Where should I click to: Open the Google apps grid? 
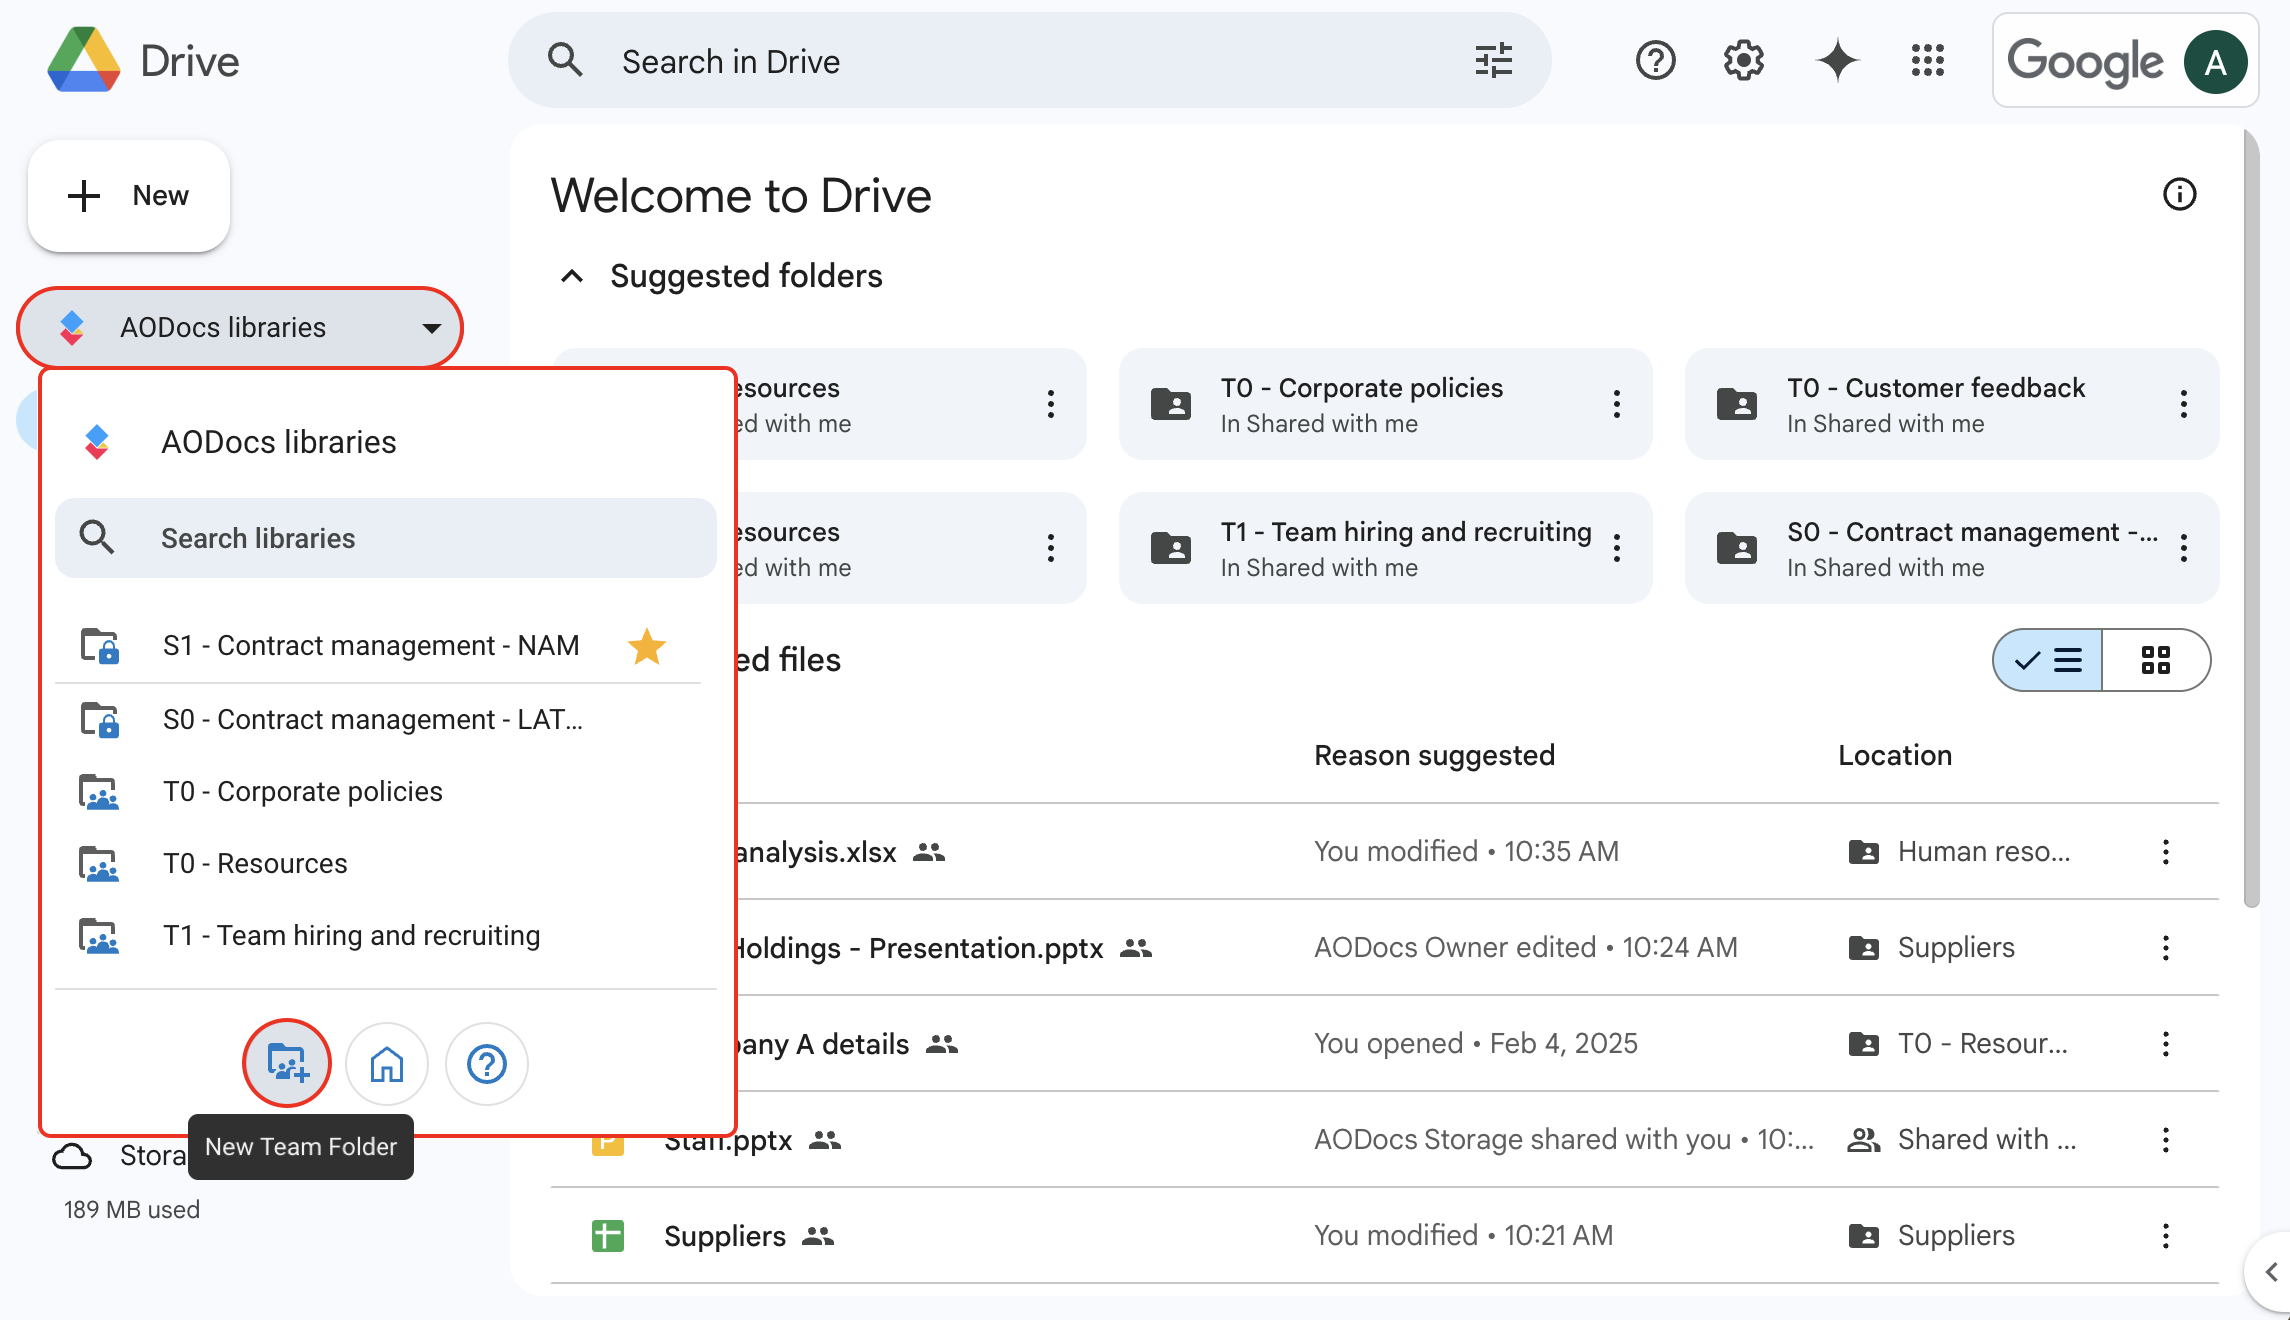pos(1928,60)
